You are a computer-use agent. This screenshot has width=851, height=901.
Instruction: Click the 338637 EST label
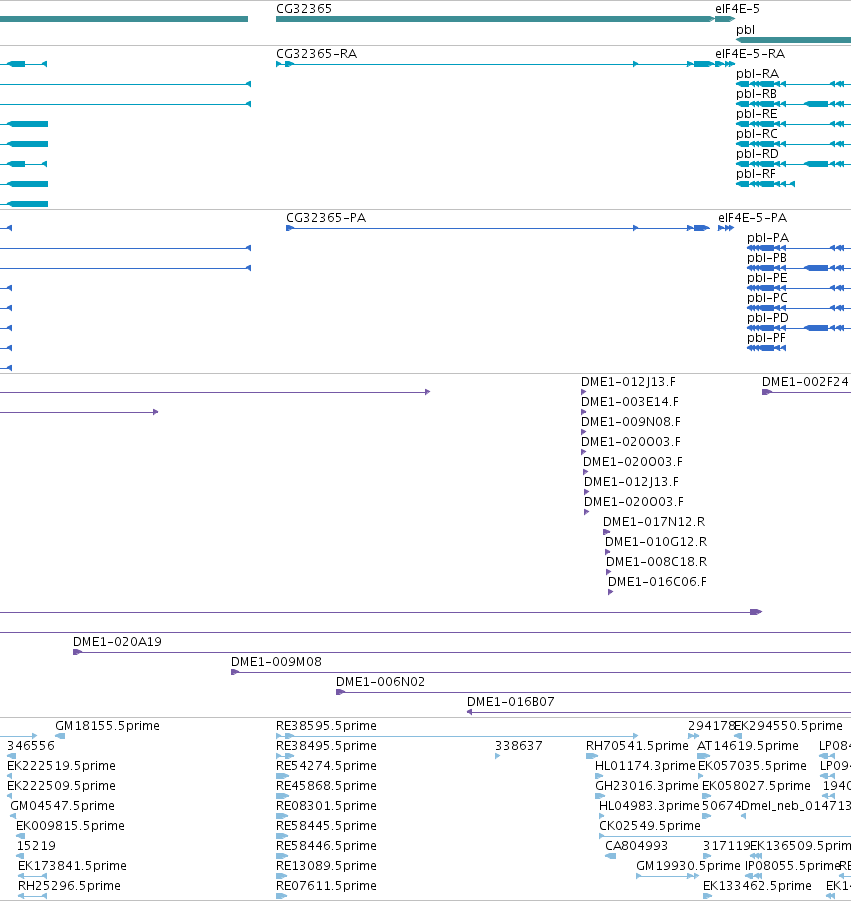pos(518,746)
